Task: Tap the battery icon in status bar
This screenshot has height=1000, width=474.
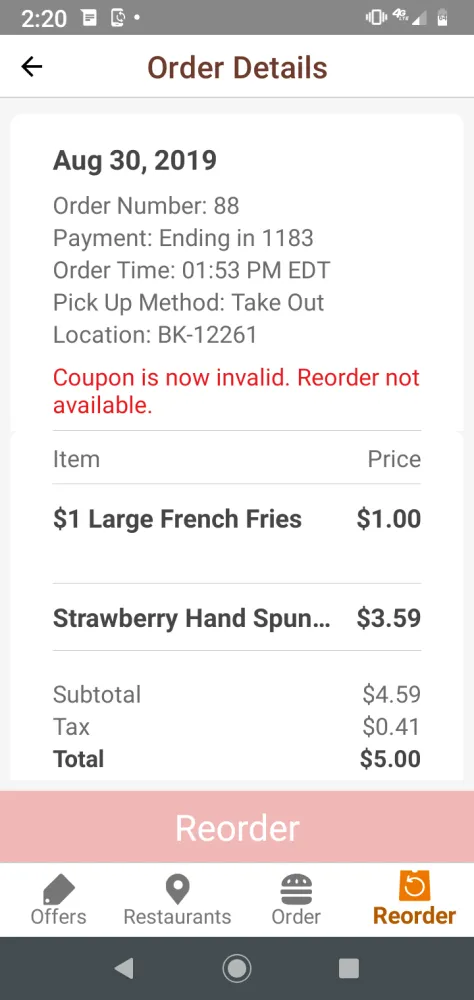Action: click(x=441, y=18)
